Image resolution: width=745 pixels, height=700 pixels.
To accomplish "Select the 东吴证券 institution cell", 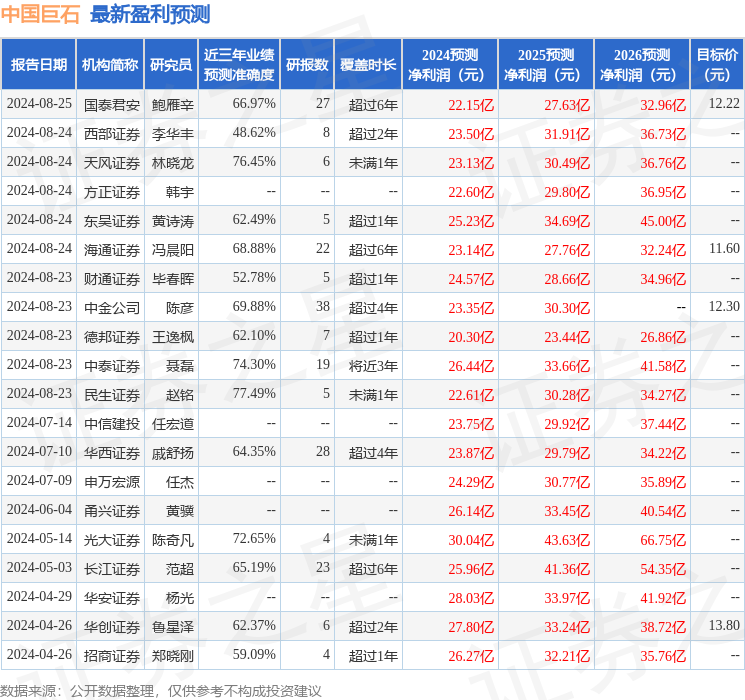I will pyautogui.click(x=112, y=221).
